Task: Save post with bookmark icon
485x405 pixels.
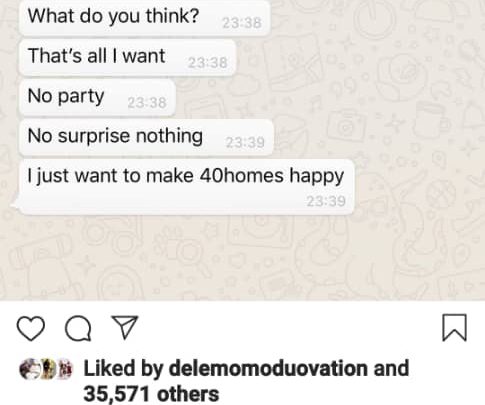Action: pyautogui.click(x=454, y=328)
